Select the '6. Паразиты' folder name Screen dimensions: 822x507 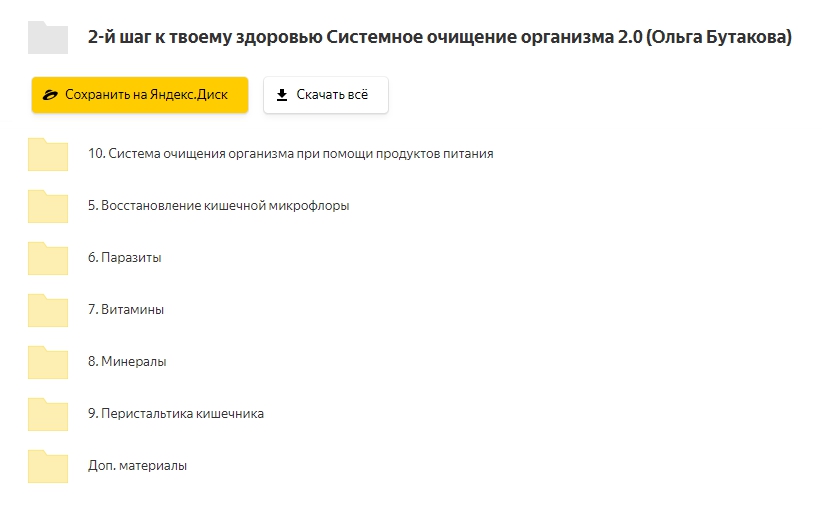[124, 258]
